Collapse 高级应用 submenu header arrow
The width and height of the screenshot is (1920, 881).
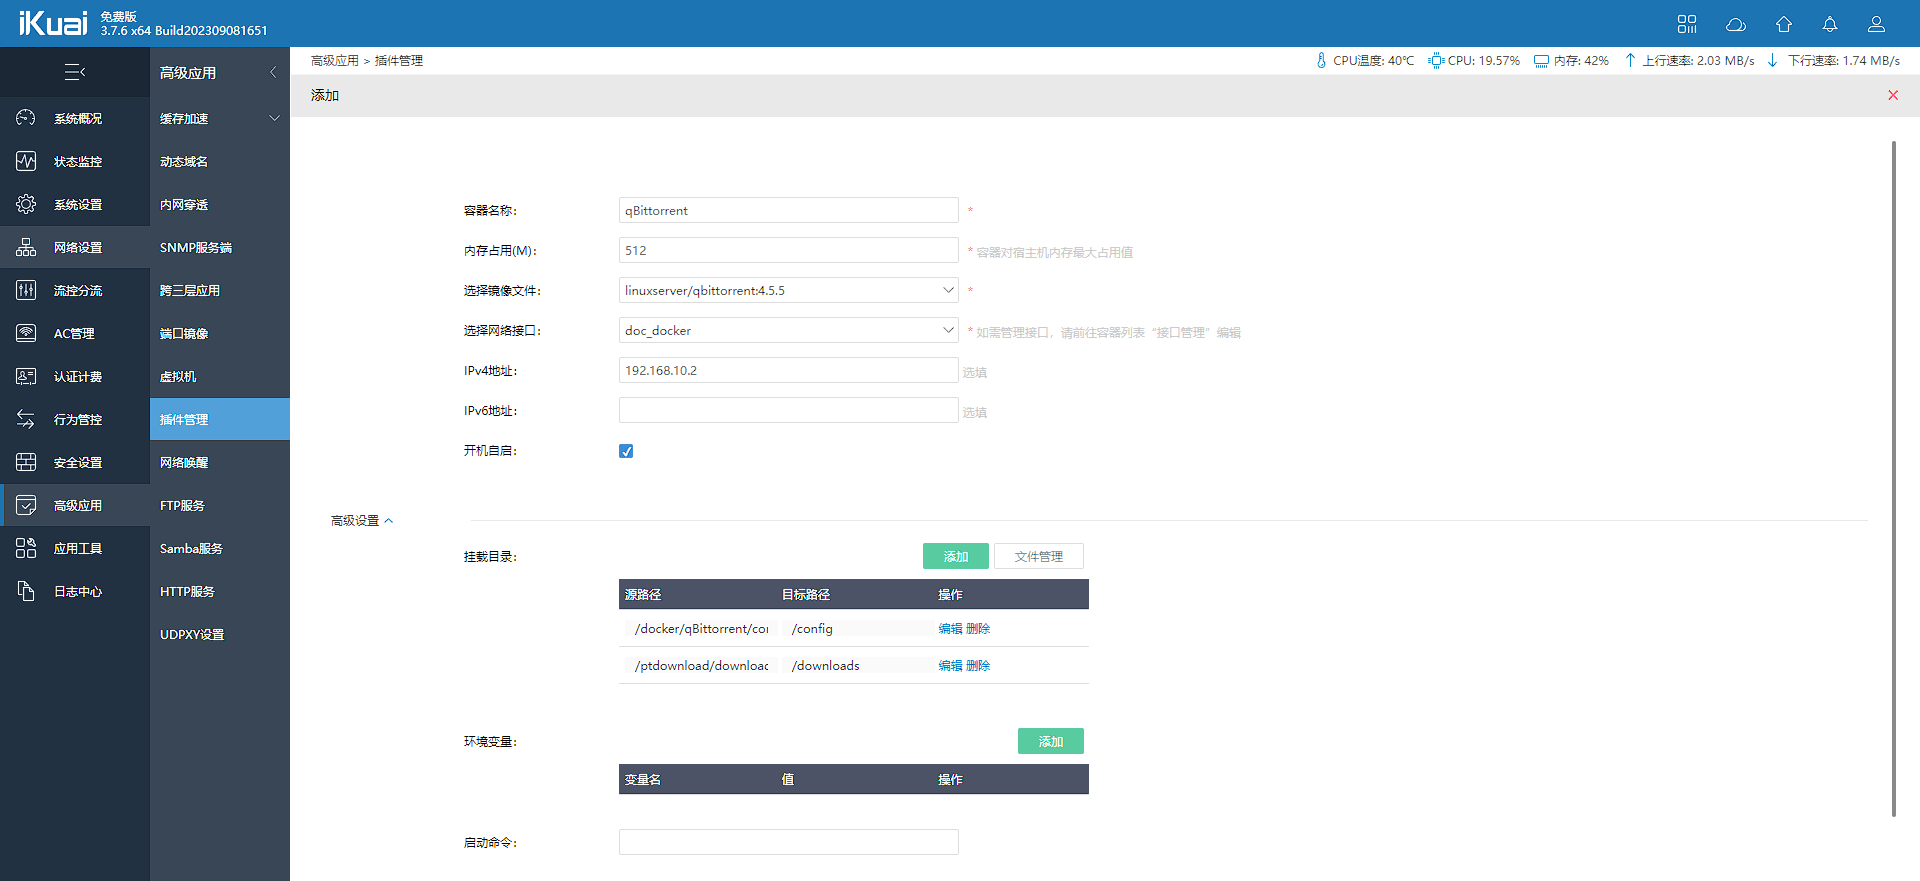[x=273, y=72]
